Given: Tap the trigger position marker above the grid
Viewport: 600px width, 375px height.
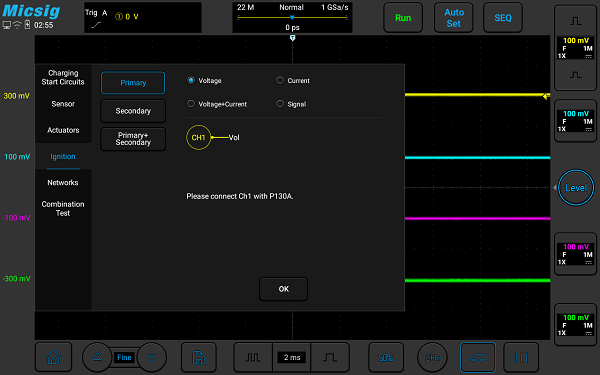Looking at the screenshot, I should 292,38.
